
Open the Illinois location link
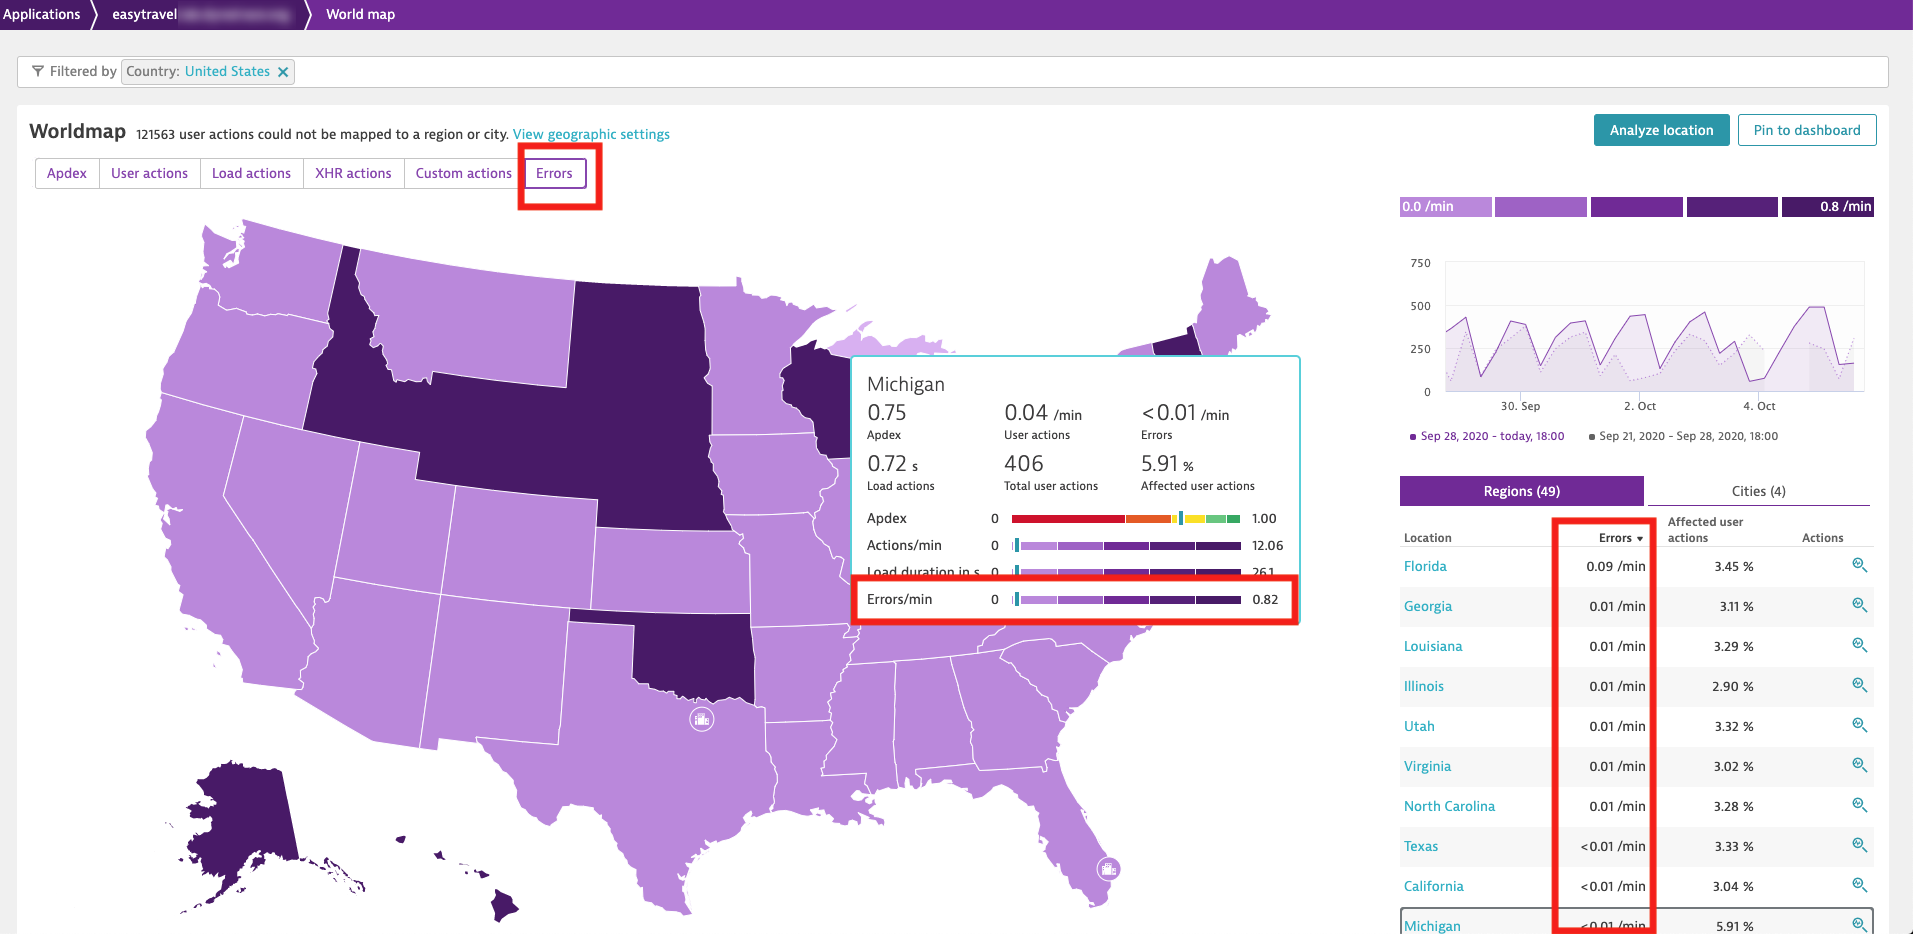click(x=1423, y=686)
